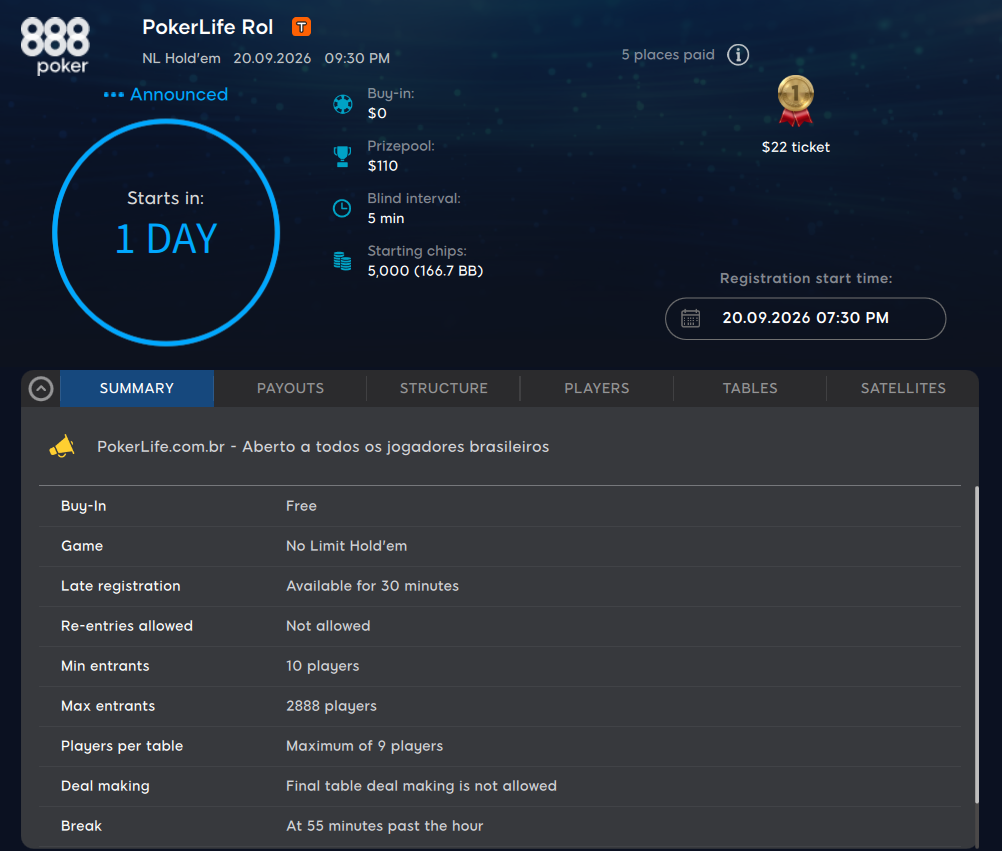
Task: Click the Late registration row label
Action: pyautogui.click(x=120, y=586)
